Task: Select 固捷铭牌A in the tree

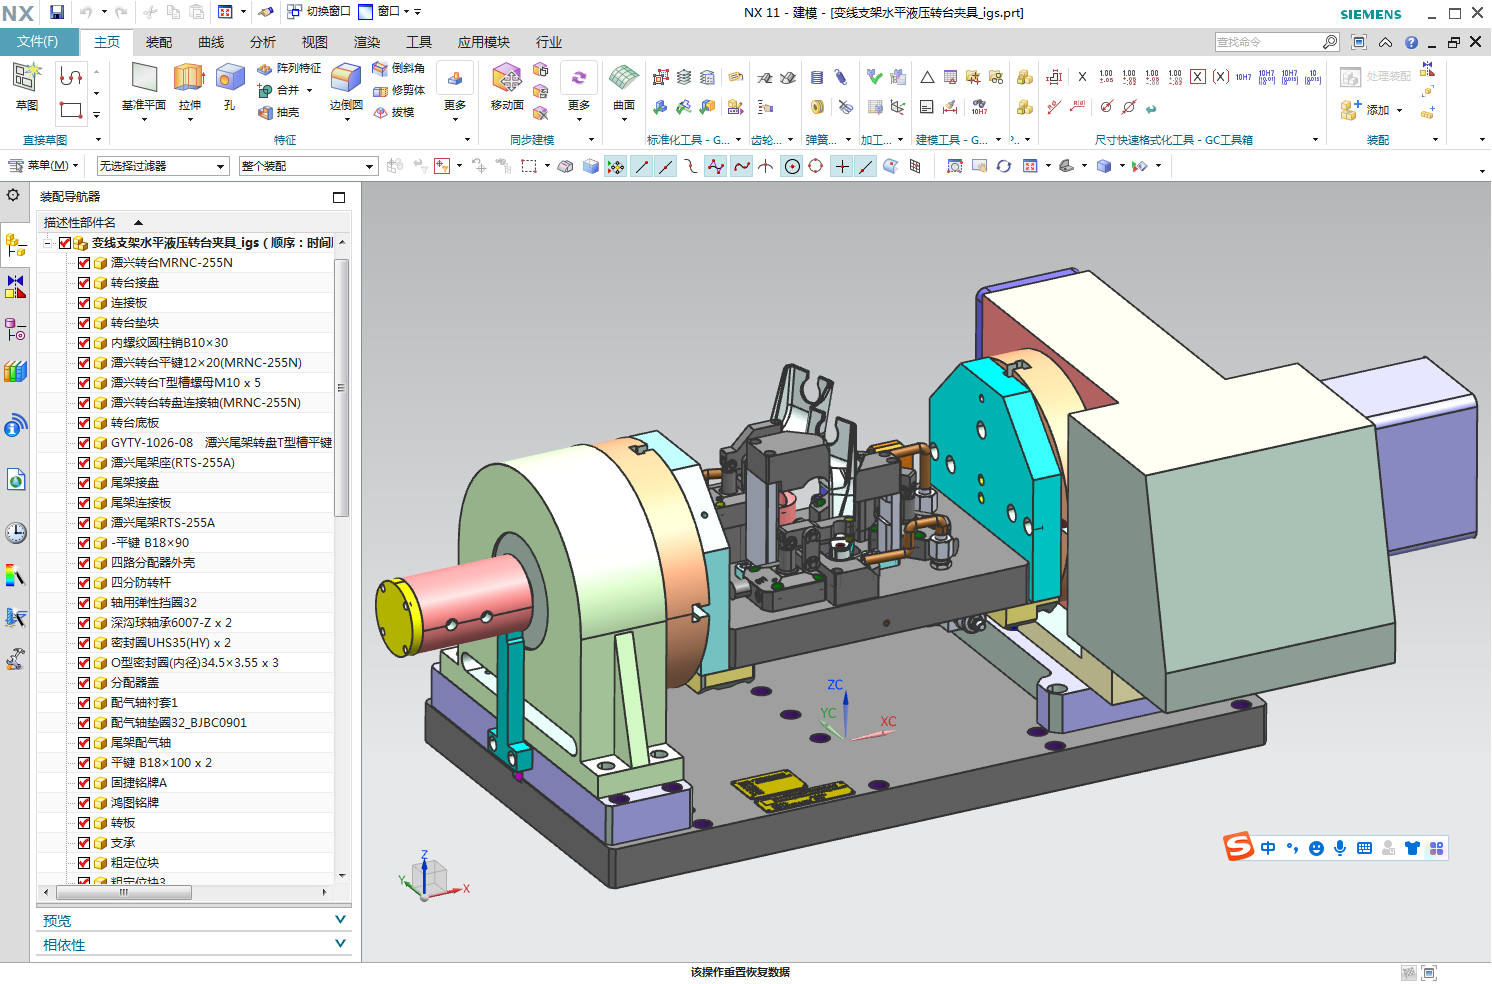Action: 139,783
